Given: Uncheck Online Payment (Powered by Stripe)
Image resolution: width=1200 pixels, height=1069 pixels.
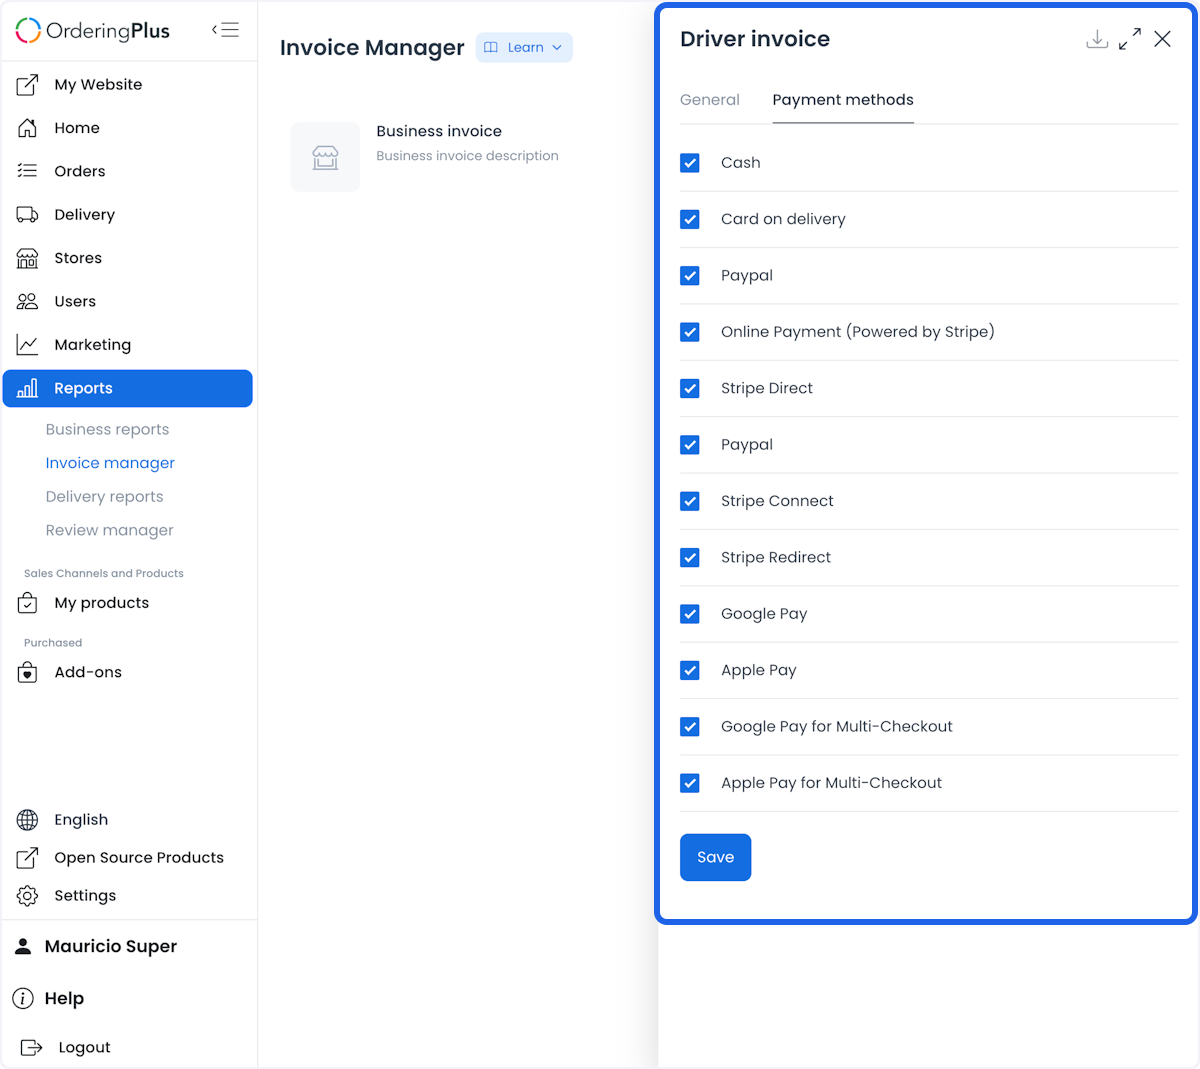Looking at the screenshot, I should click(690, 332).
